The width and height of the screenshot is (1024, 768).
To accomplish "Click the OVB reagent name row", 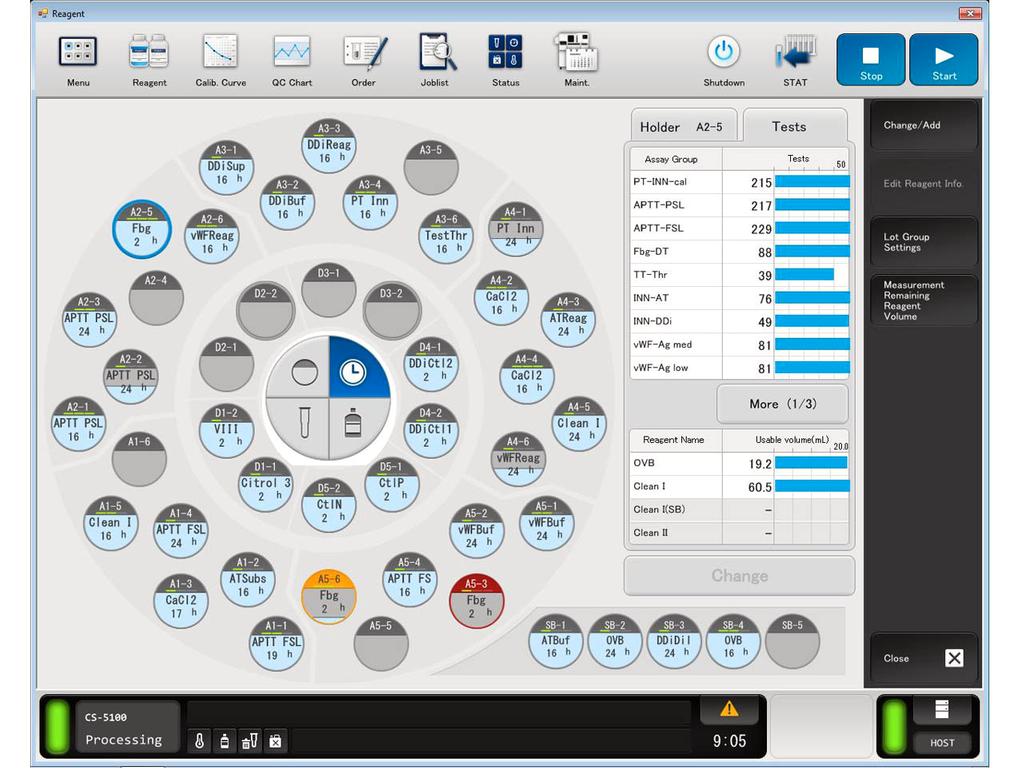I will coord(740,463).
